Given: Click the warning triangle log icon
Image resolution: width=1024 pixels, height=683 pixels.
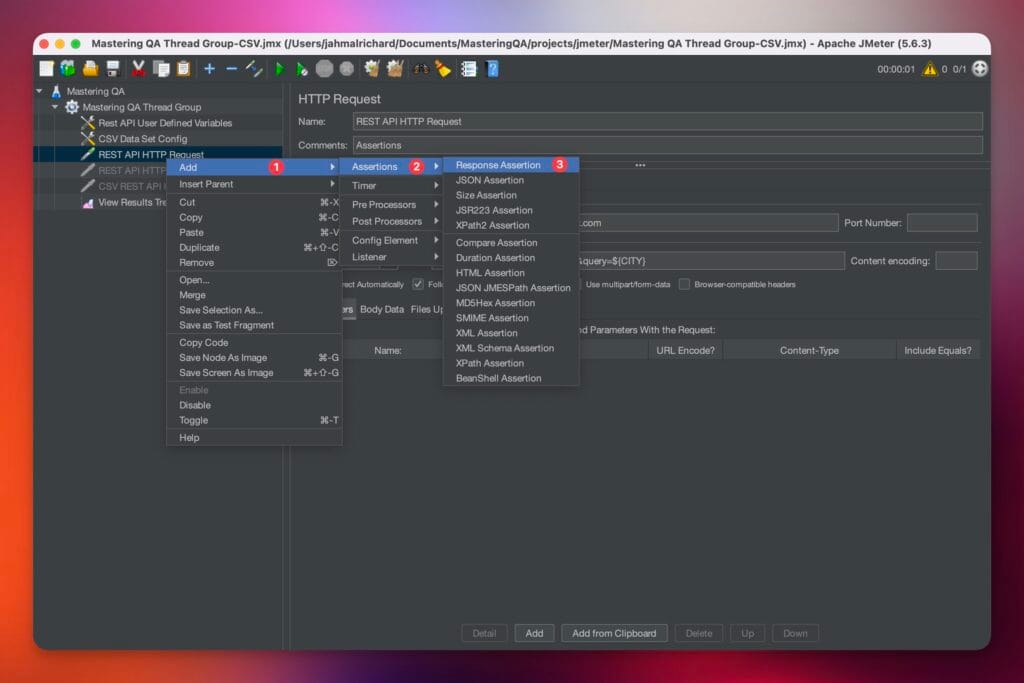Looking at the screenshot, I should click(929, 69).
